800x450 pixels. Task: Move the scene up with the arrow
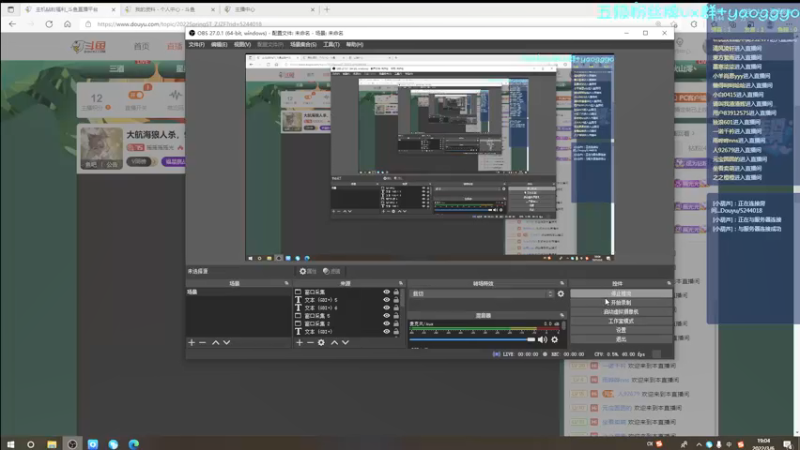[215, 342]
